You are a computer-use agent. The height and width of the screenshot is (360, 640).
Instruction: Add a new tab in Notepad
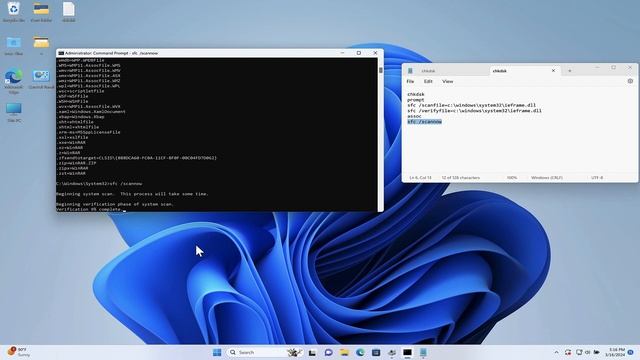pyautogui.click(x=570, y=71)
